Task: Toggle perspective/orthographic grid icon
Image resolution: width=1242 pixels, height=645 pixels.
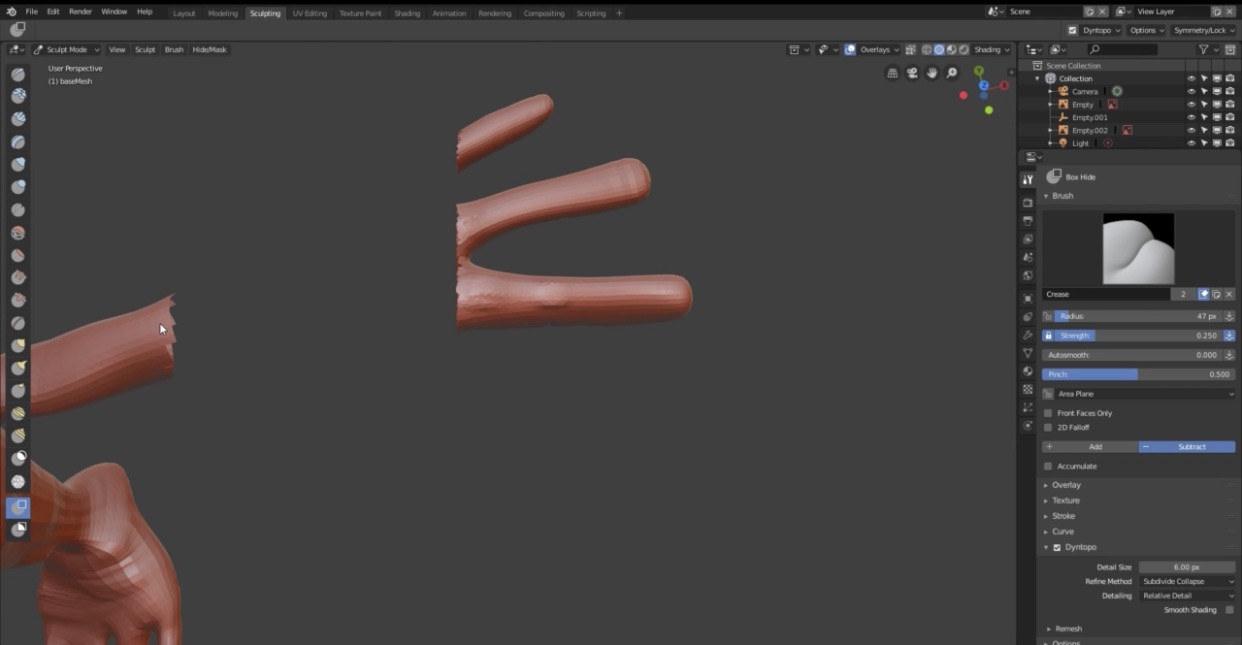Action: tap(892, 73)
